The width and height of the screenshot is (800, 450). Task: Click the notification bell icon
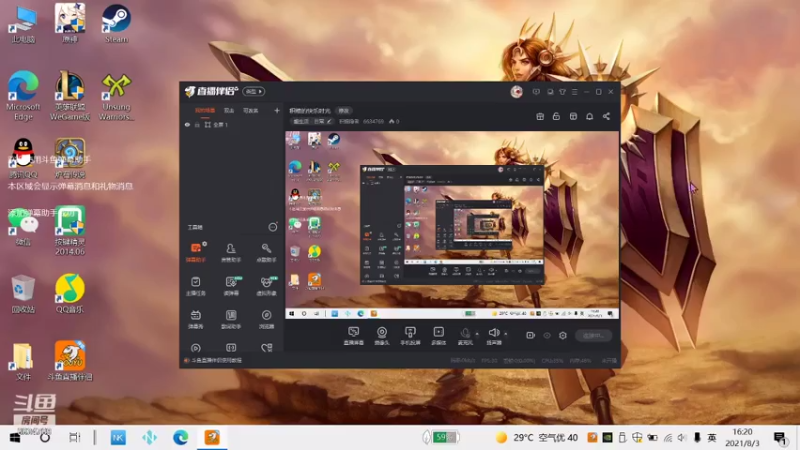(589, 116)
